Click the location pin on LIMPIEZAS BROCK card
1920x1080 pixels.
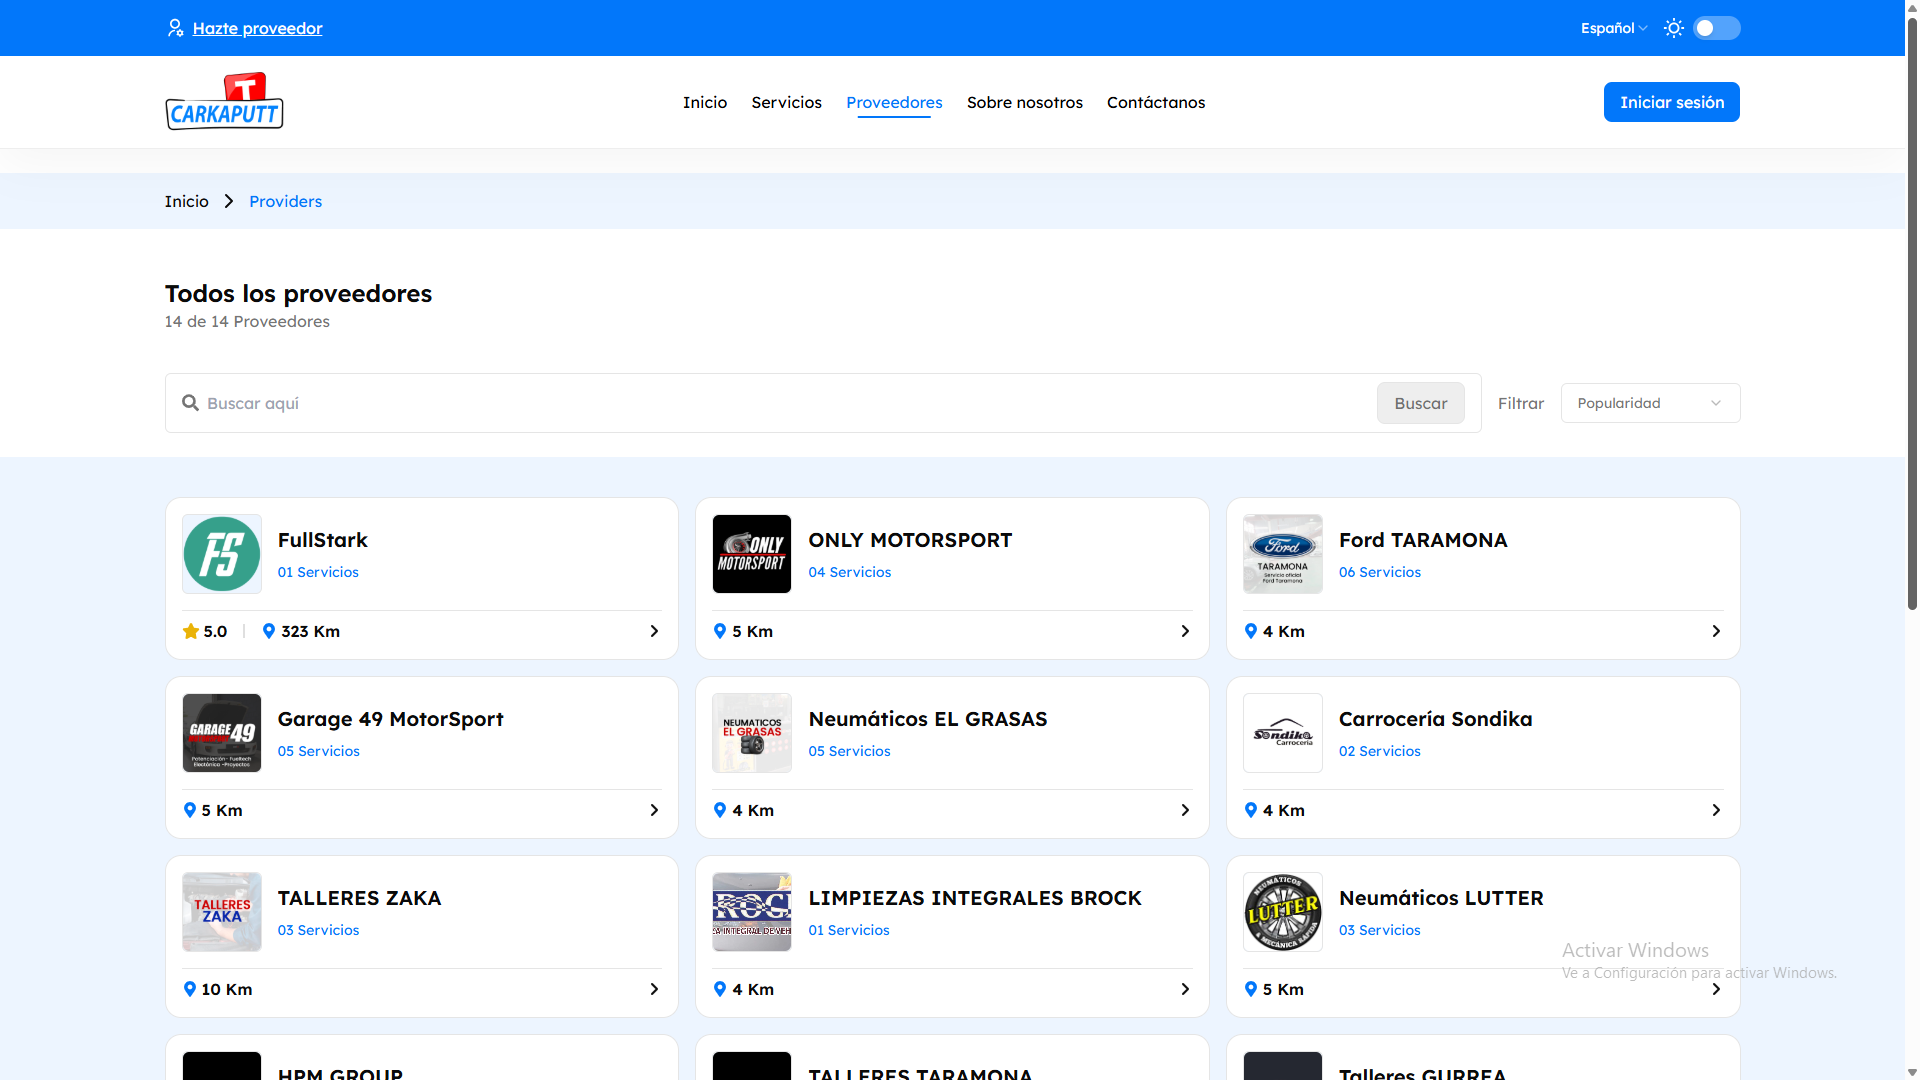[720, 989]
